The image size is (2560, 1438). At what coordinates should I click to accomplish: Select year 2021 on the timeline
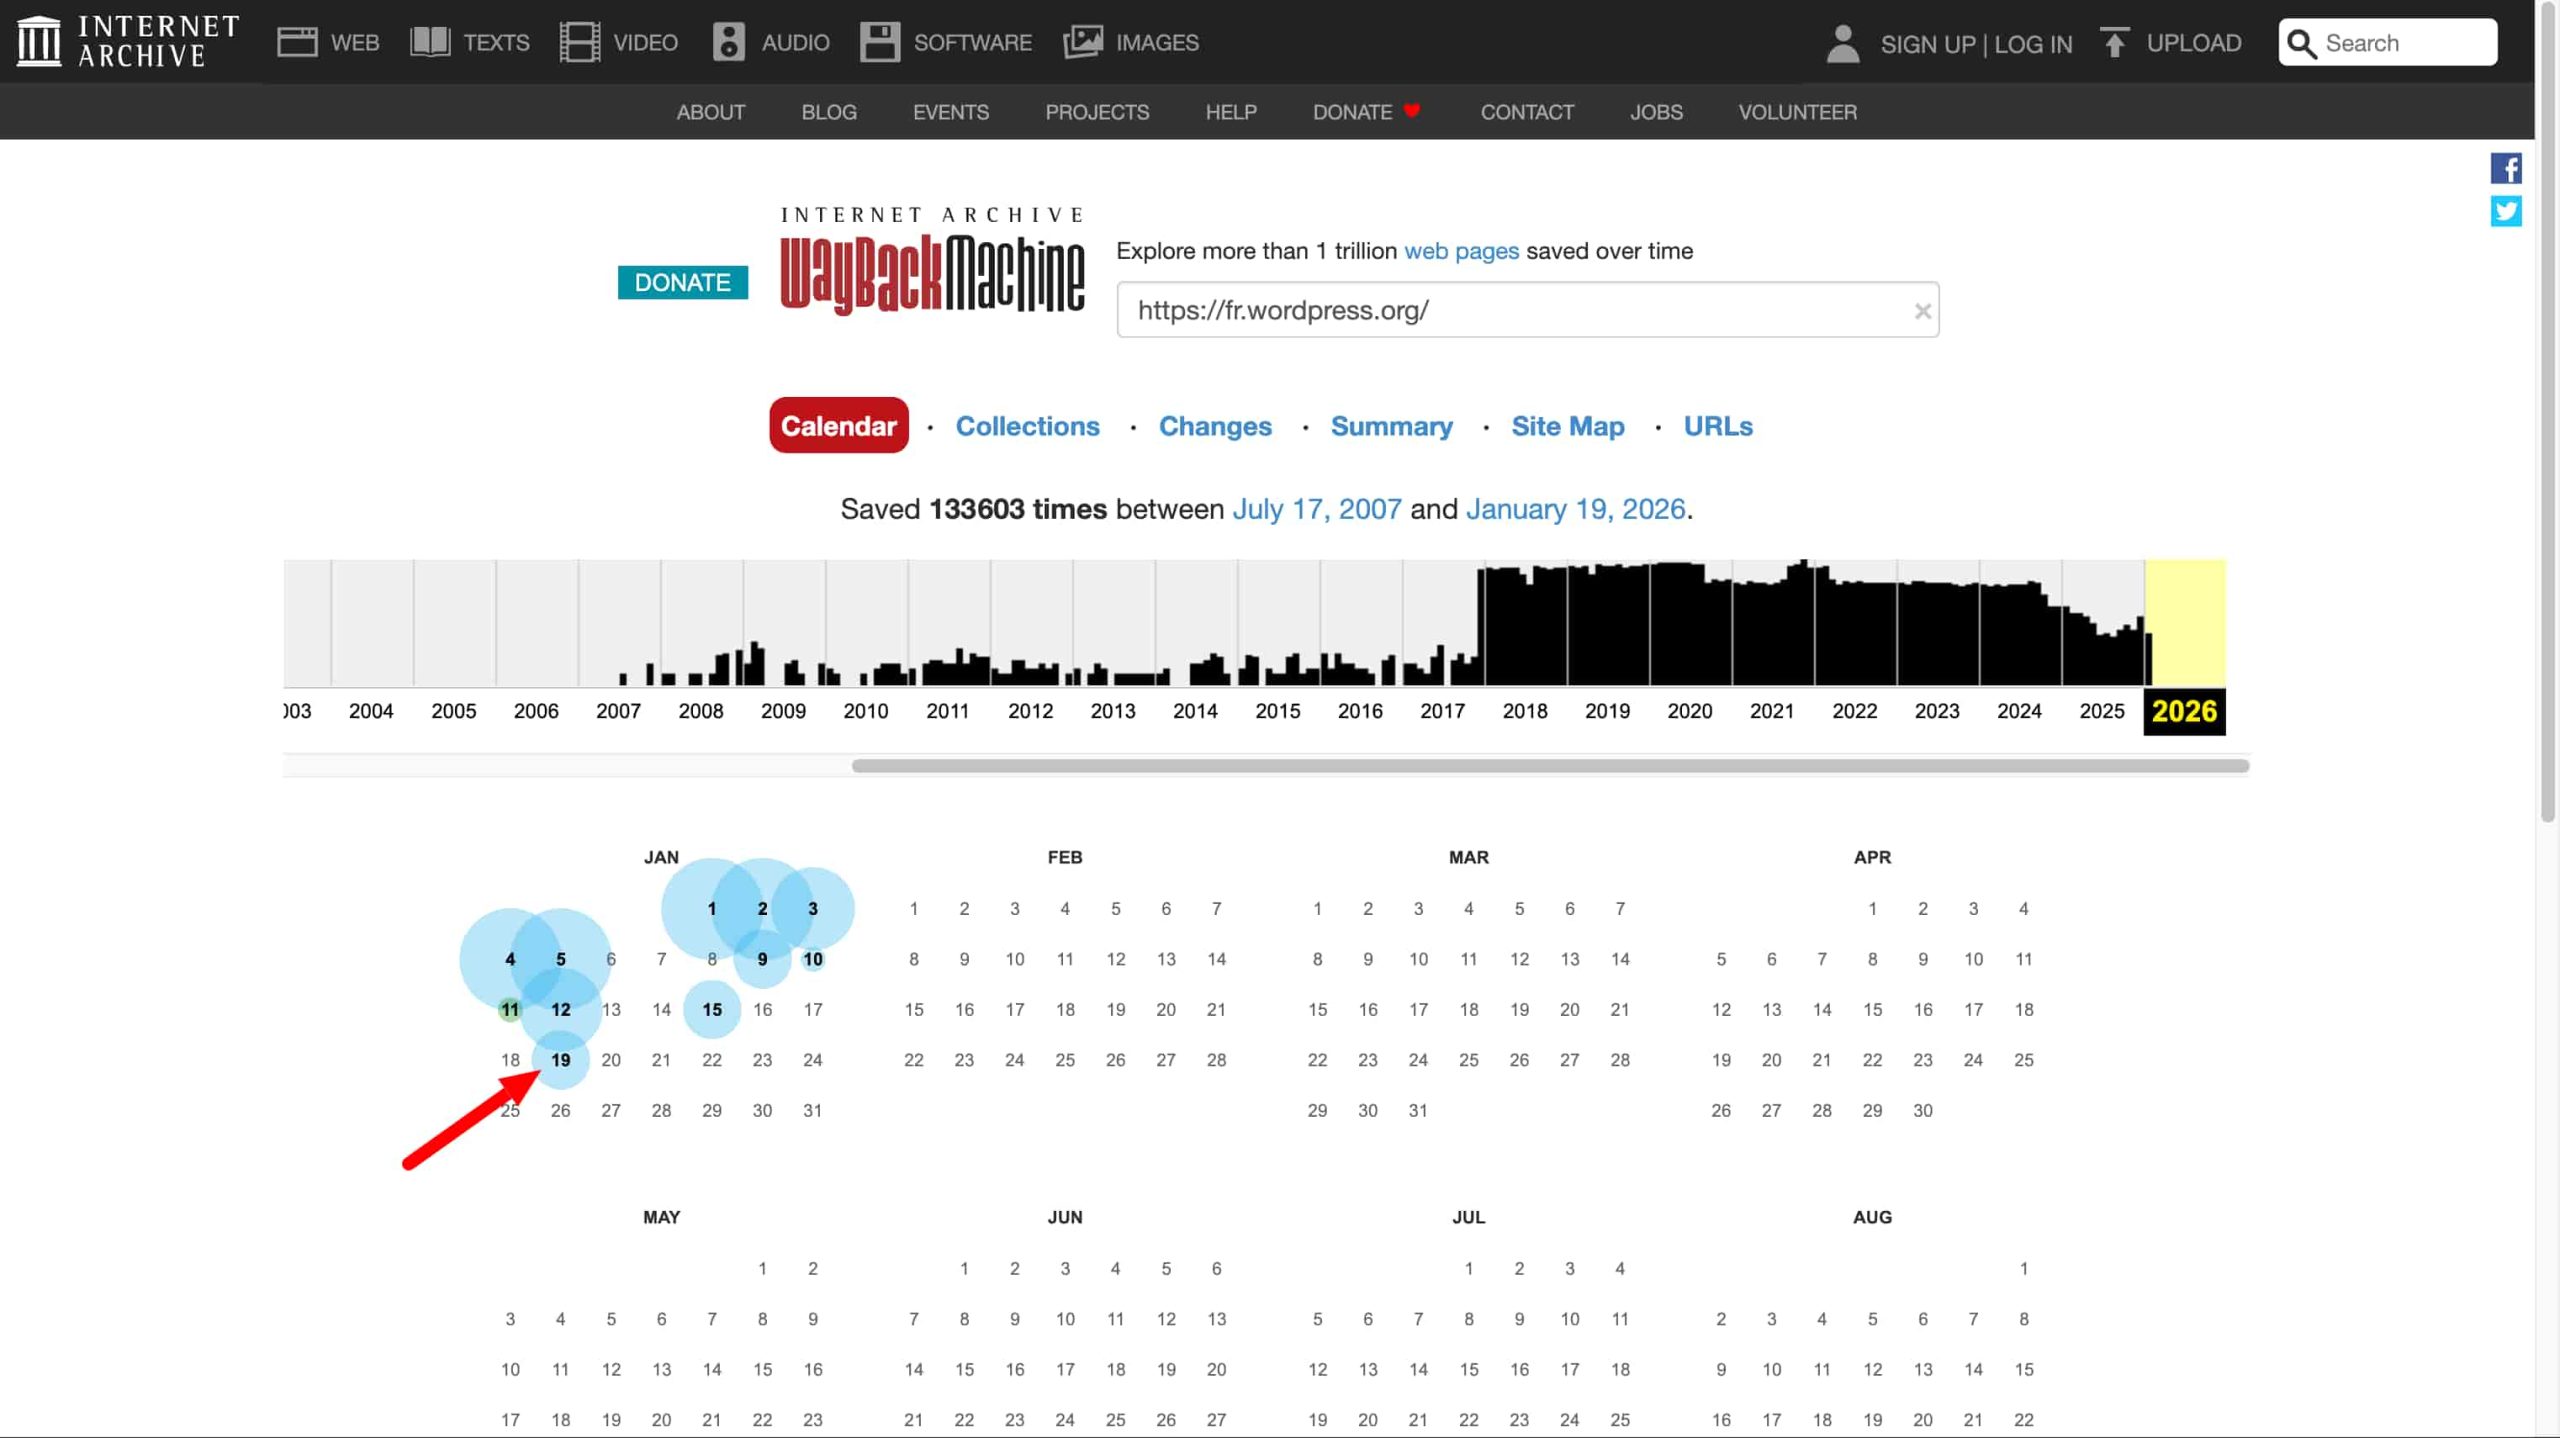point(1771,711)
